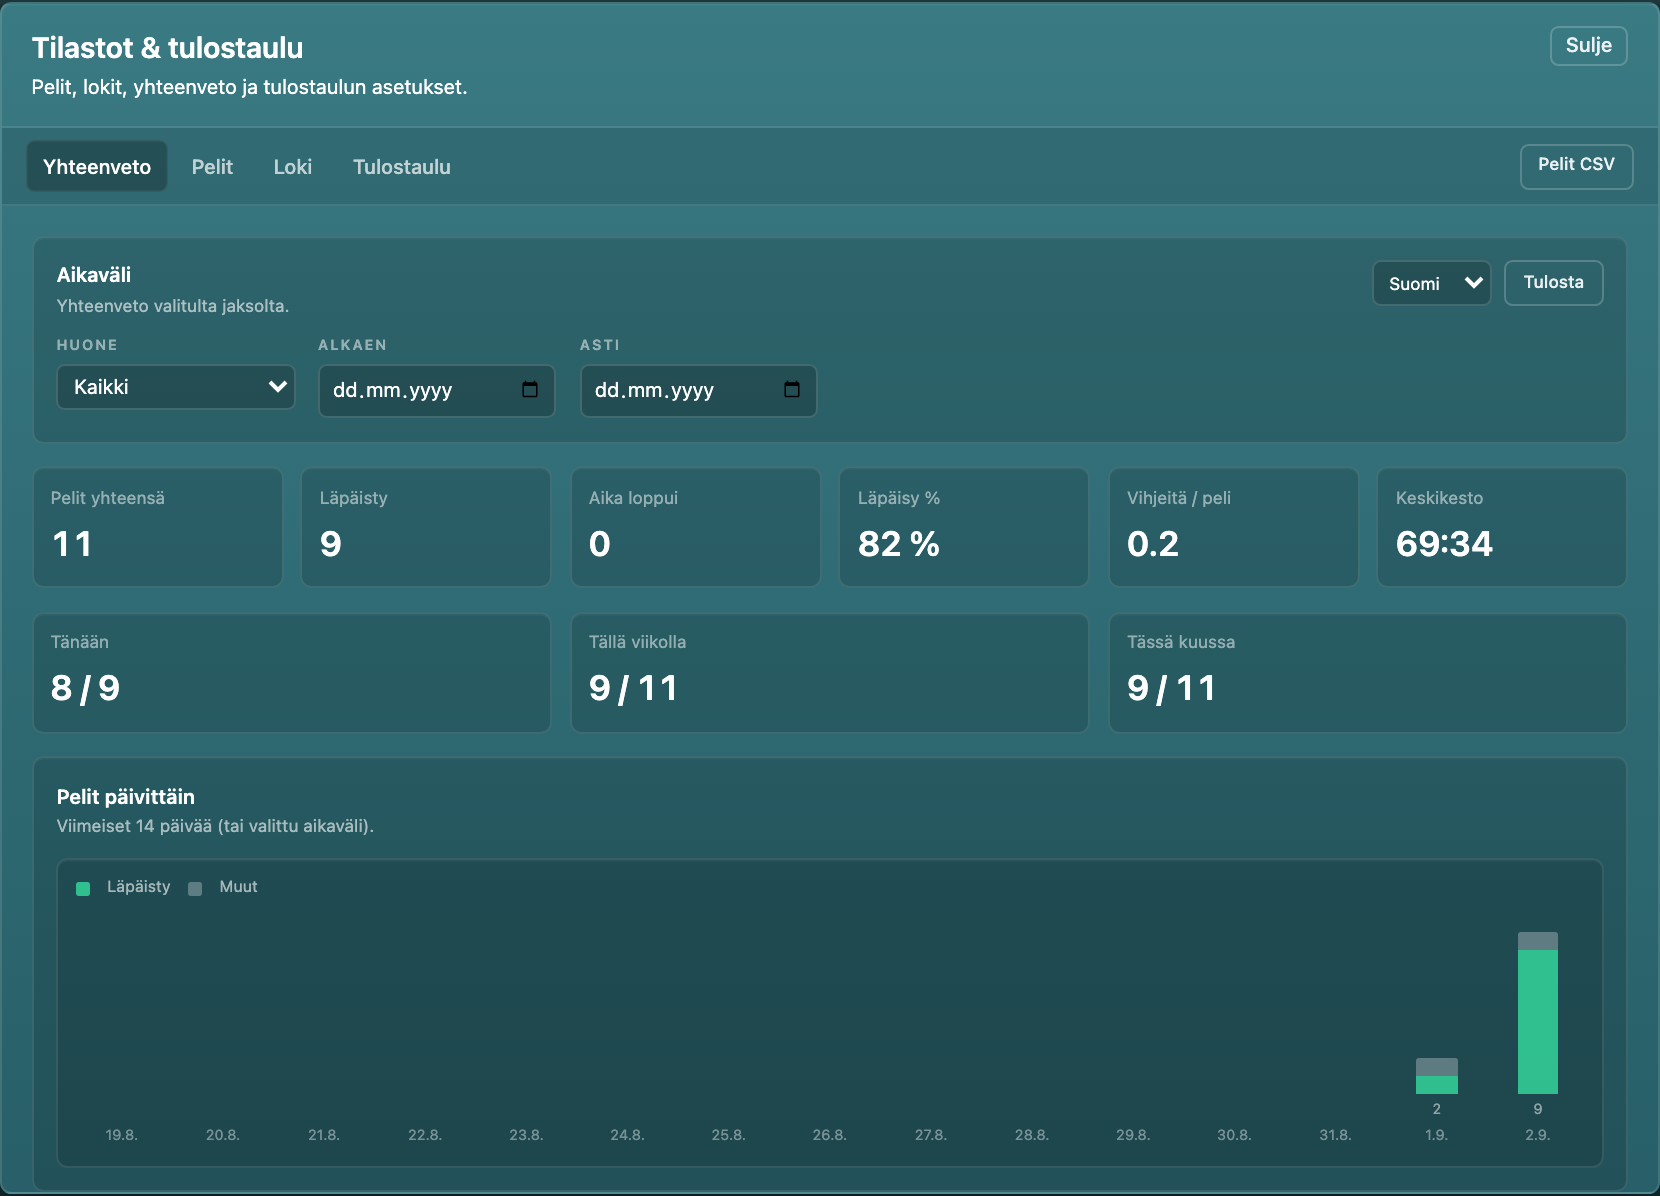The width and height of the screenshot is (1660, 1196).
Task: Click the bar for 2.9. in chart
Action: [1537, 1013]
